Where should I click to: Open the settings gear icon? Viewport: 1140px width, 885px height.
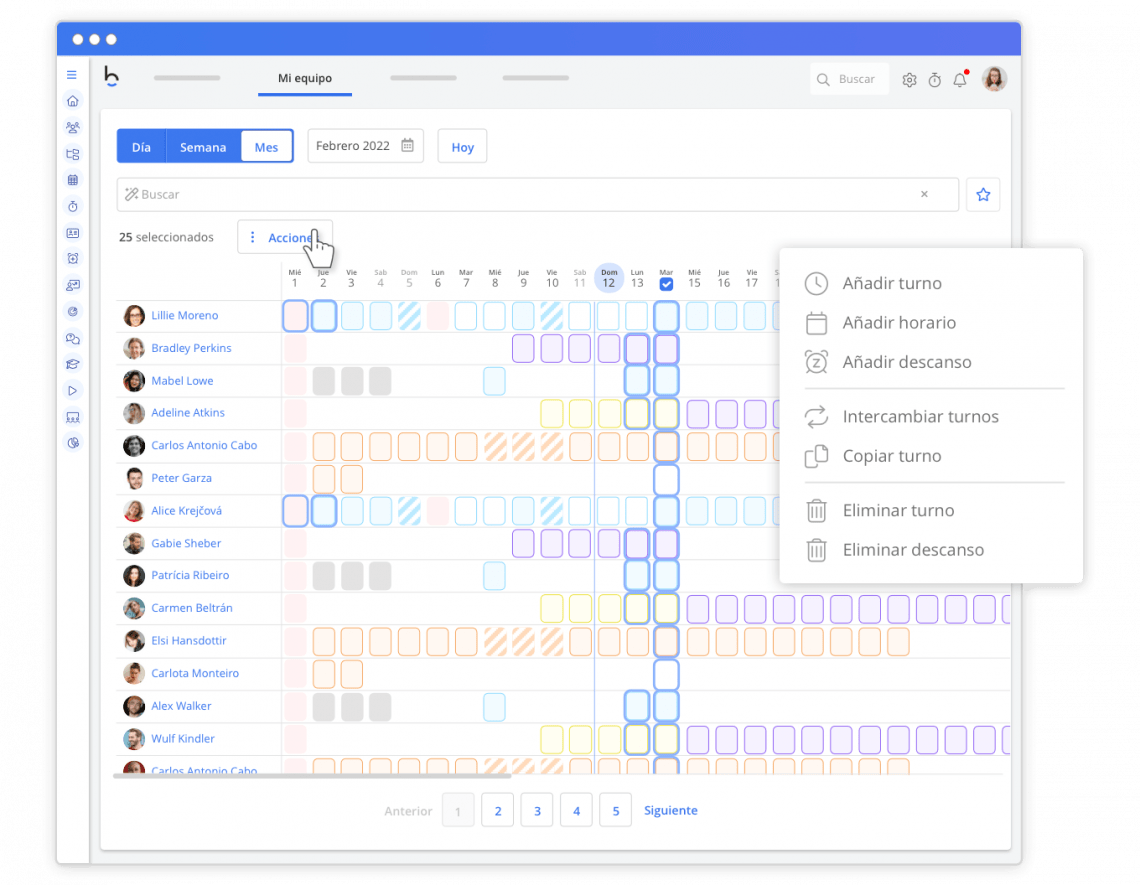tap(909, 80)
